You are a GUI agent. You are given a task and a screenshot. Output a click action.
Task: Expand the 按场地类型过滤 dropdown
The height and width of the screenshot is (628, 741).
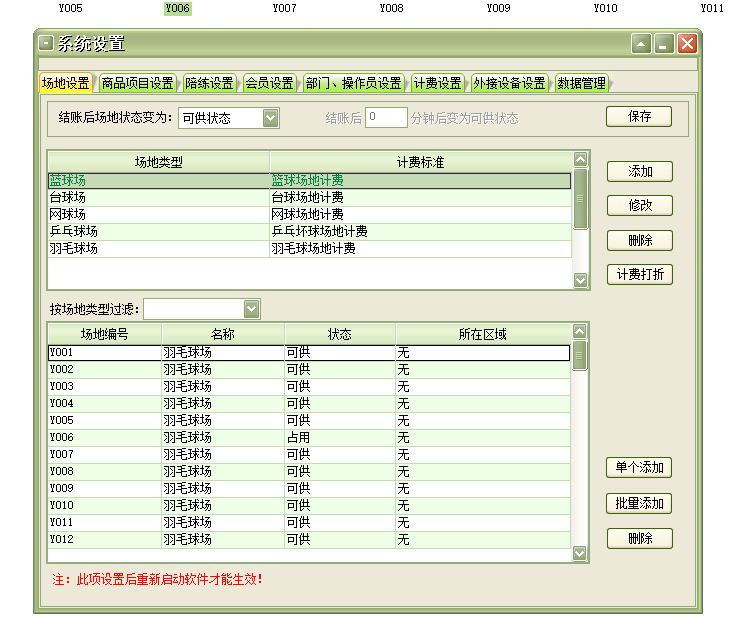click(x=251, y=309)
